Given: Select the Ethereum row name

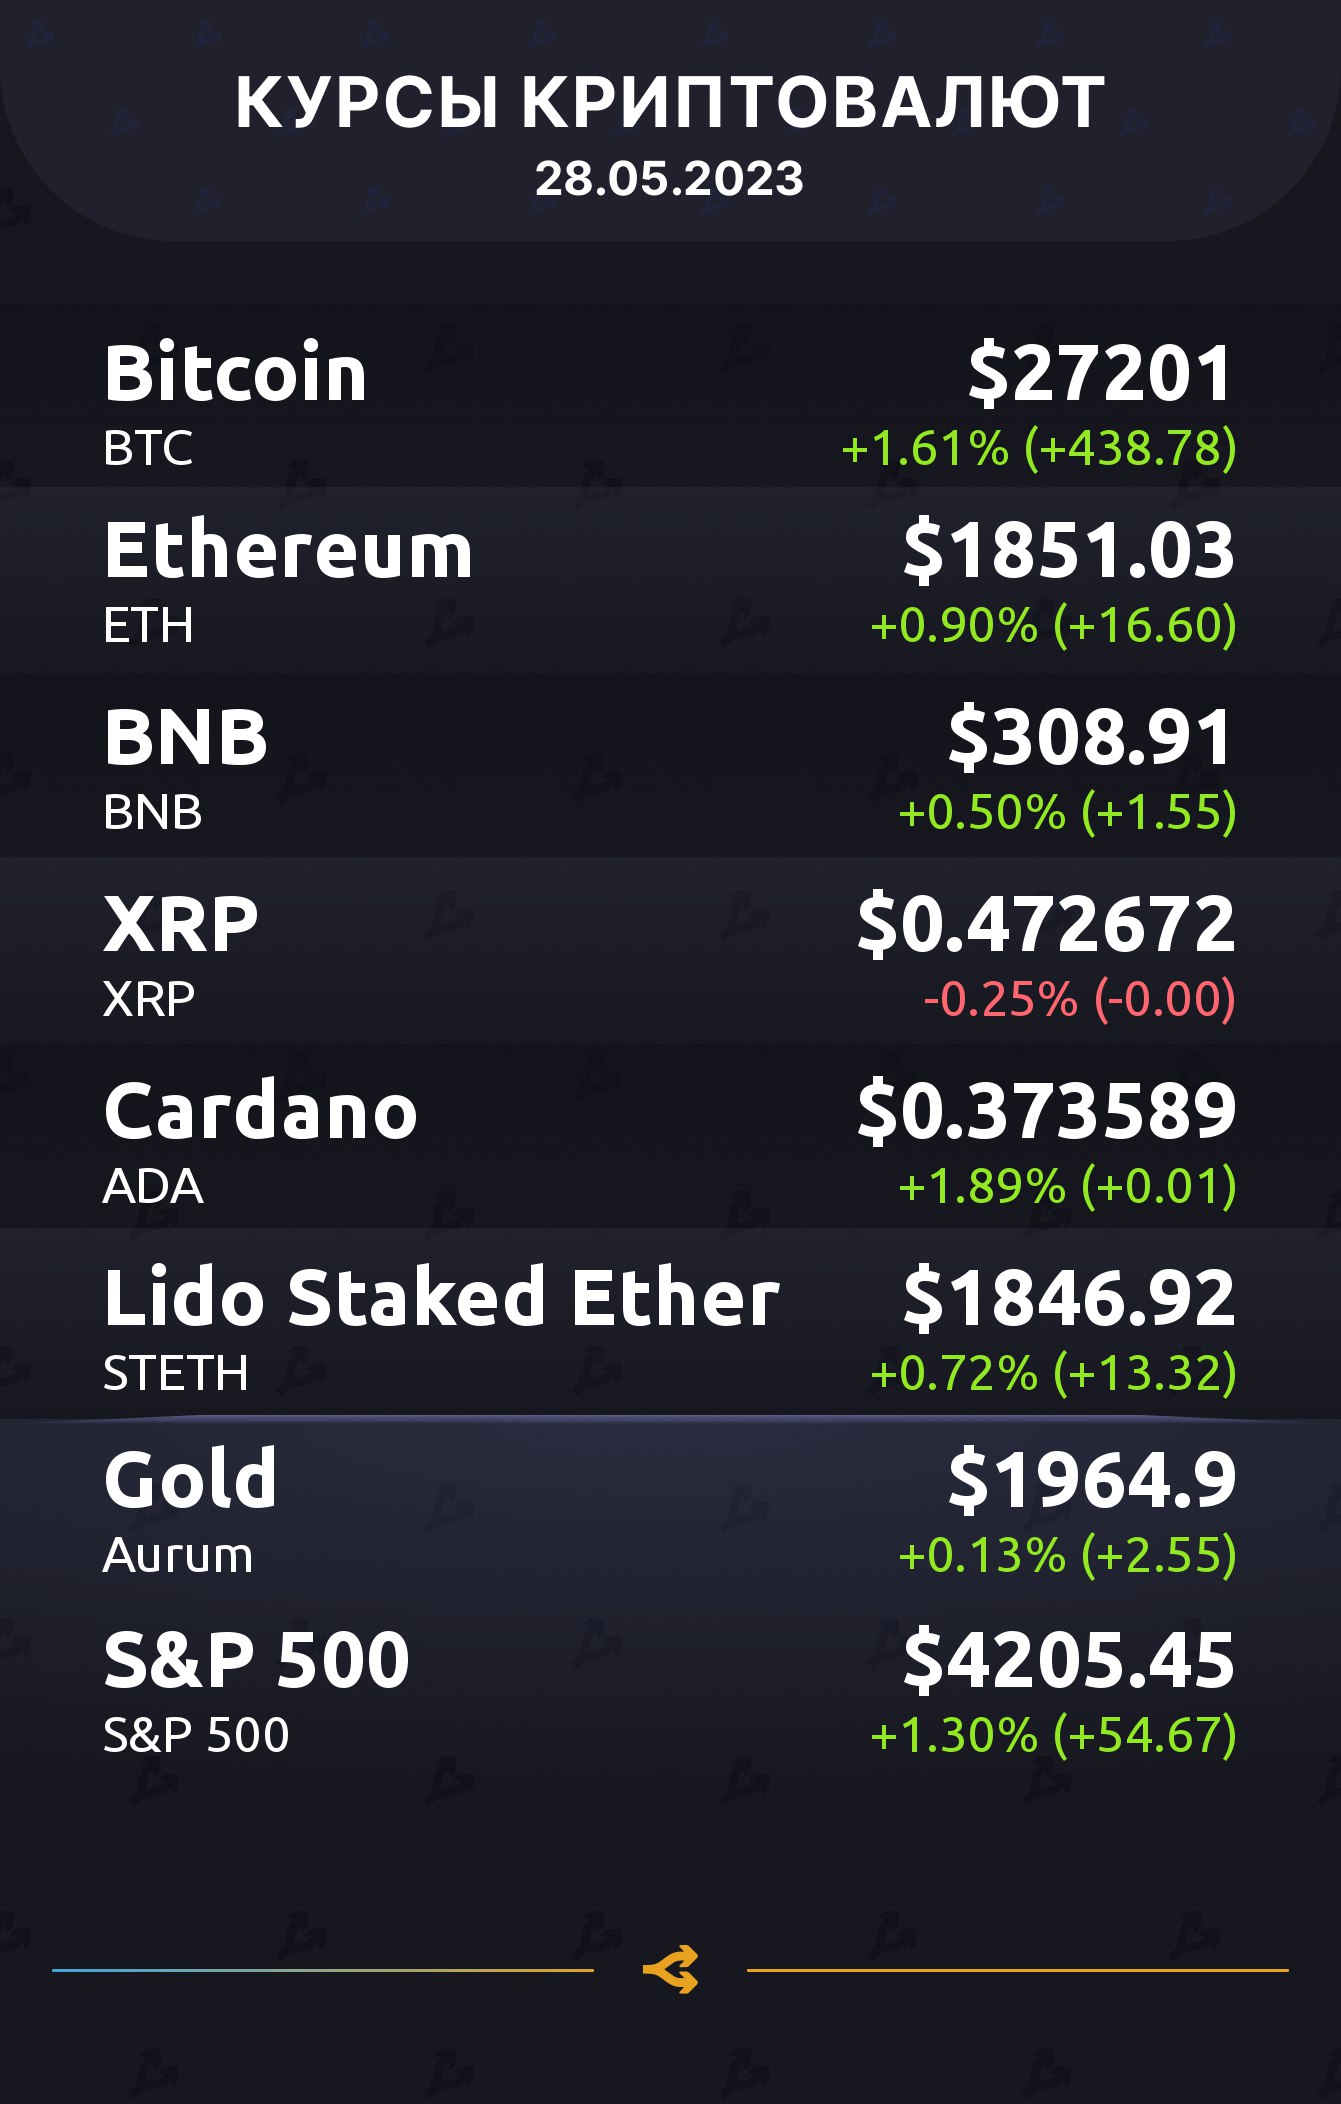Looking at the screenshot, I should click(x=288, y=551).
